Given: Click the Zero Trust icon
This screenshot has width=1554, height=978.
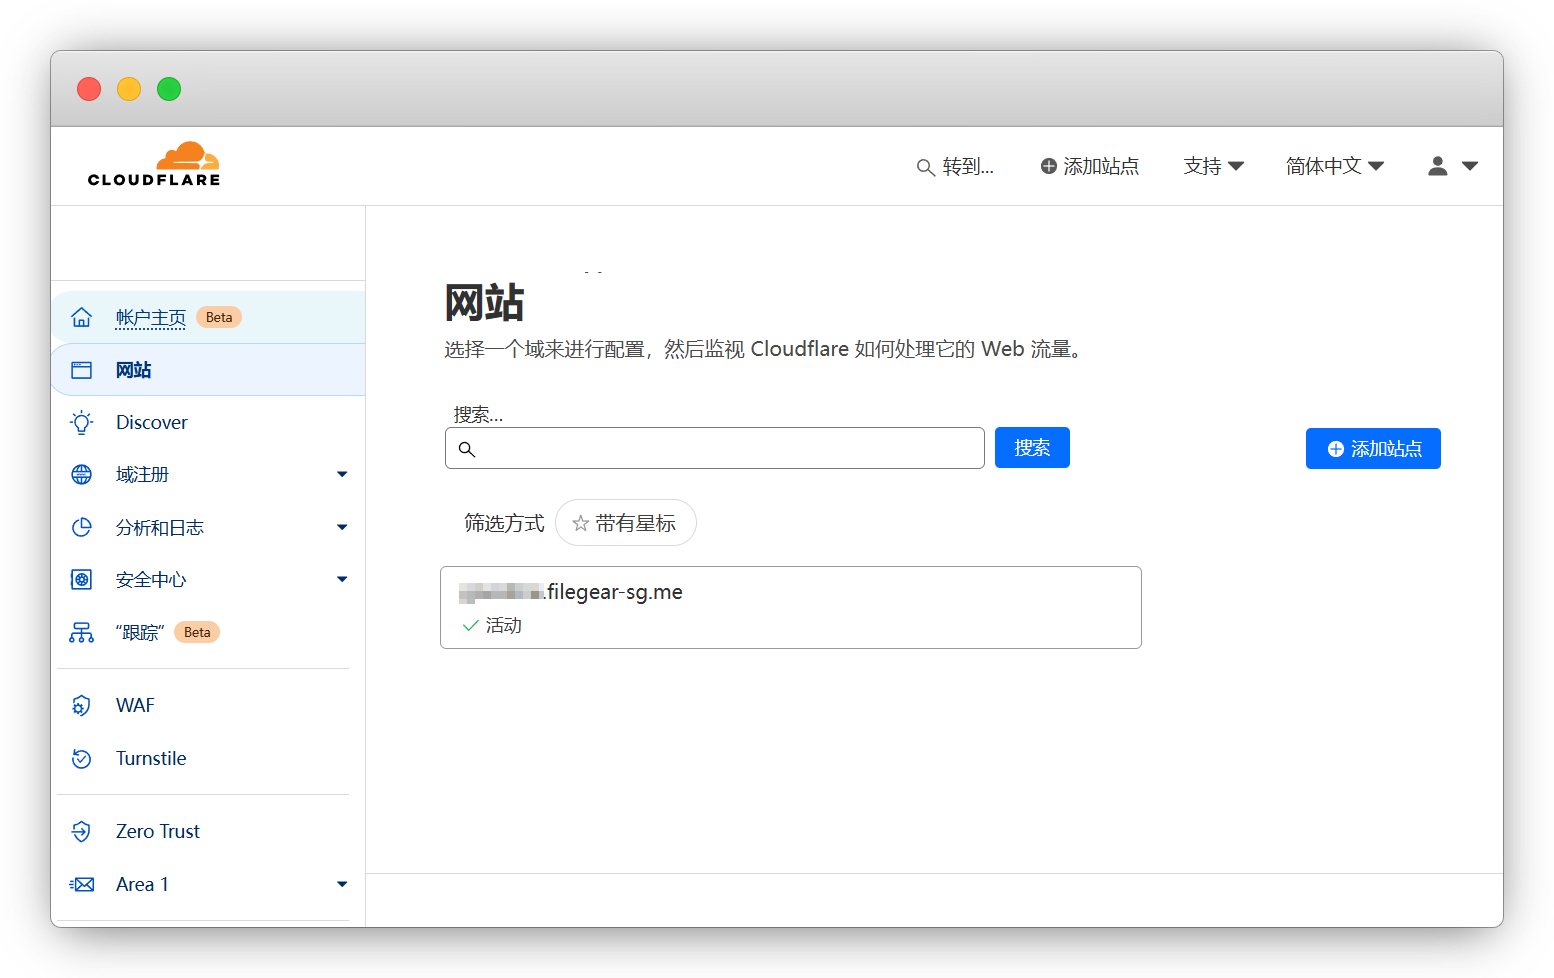Looking at the screenshot, I should 82,832.
